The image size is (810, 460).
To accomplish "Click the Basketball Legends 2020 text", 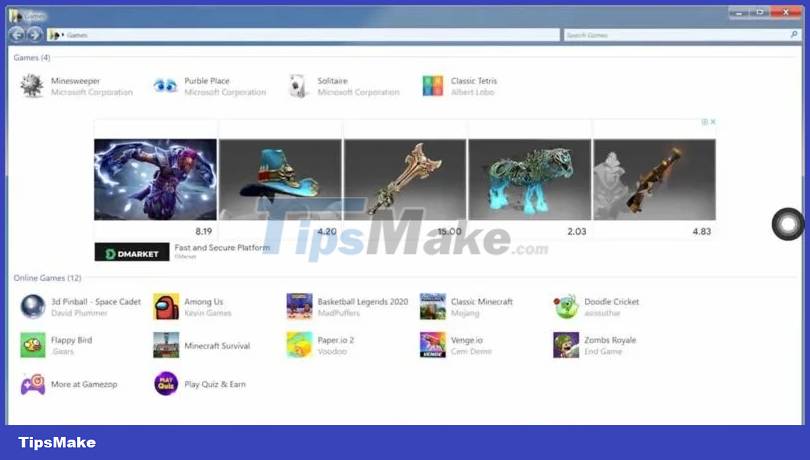I will pyautogui.click(x=363, y=301).
